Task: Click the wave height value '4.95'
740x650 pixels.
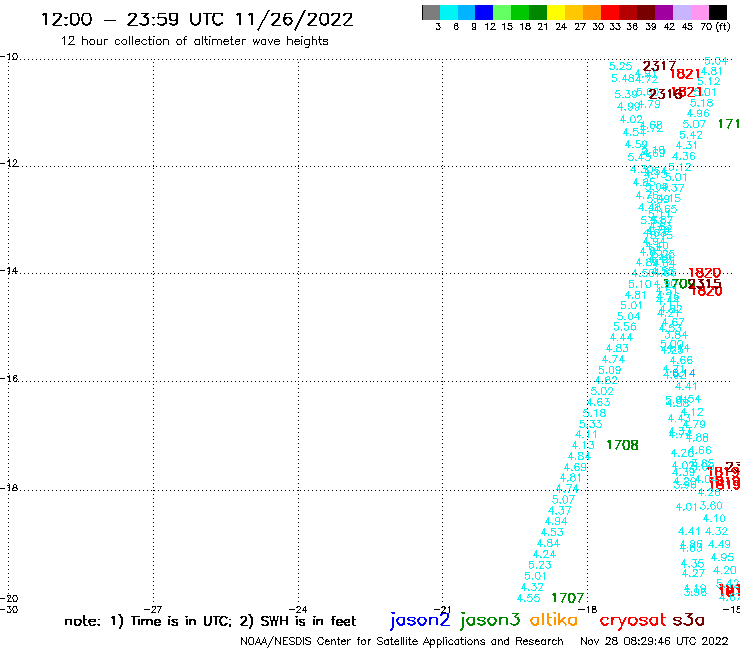Action: [x=722, y=557]
